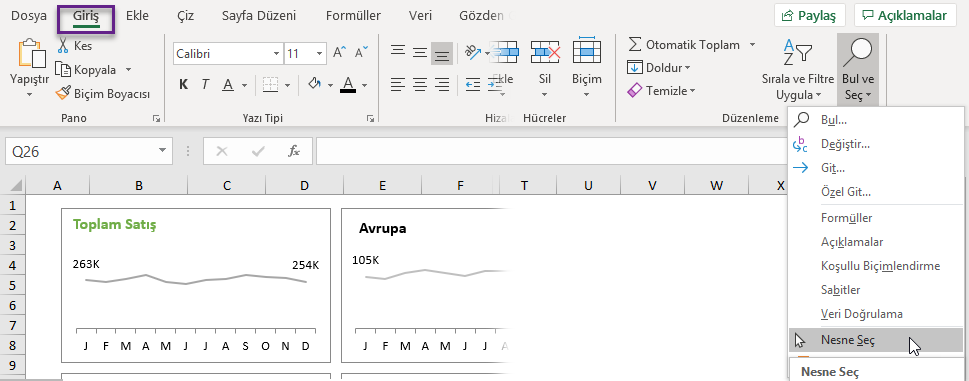
Task: Increase font size with the larger A icon
Action: 340,52
